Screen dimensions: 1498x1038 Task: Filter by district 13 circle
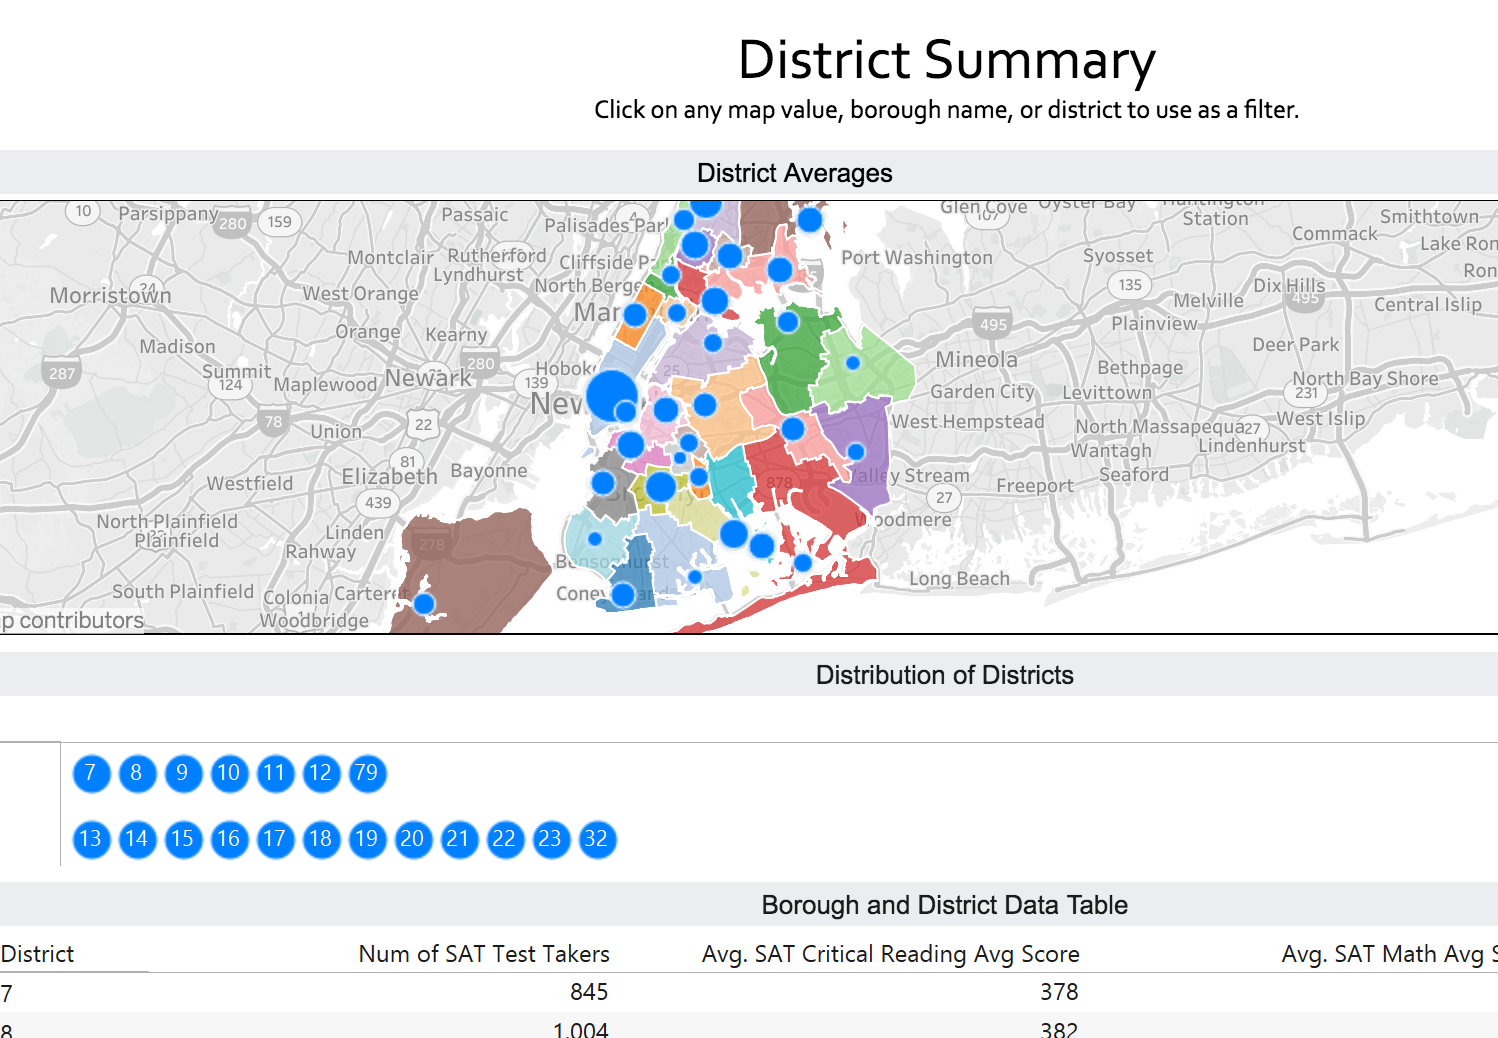91,839
